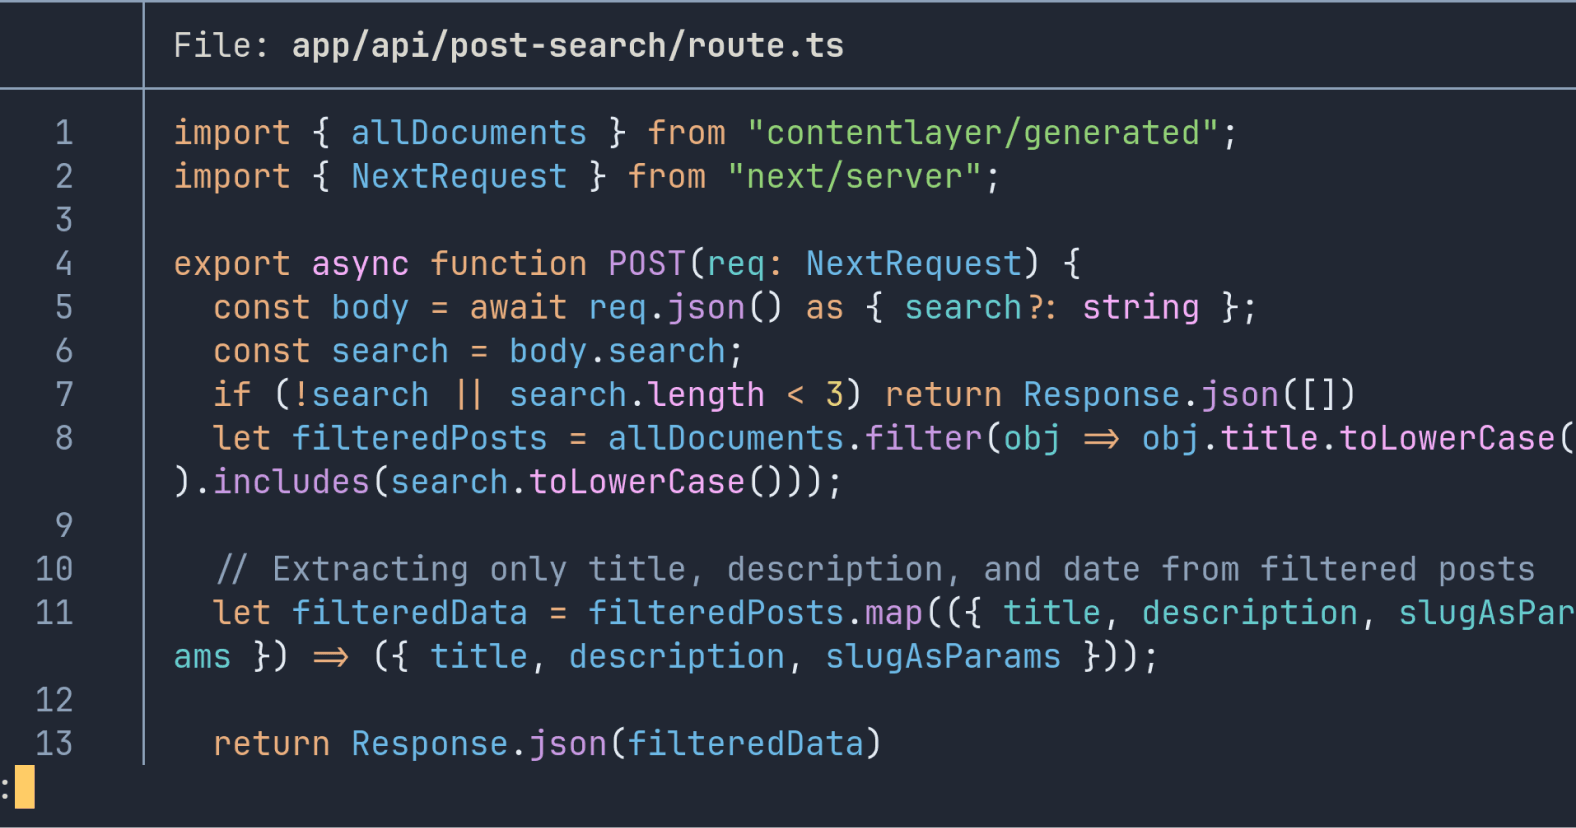Click line number 13 in the gutter

[54, 743]
